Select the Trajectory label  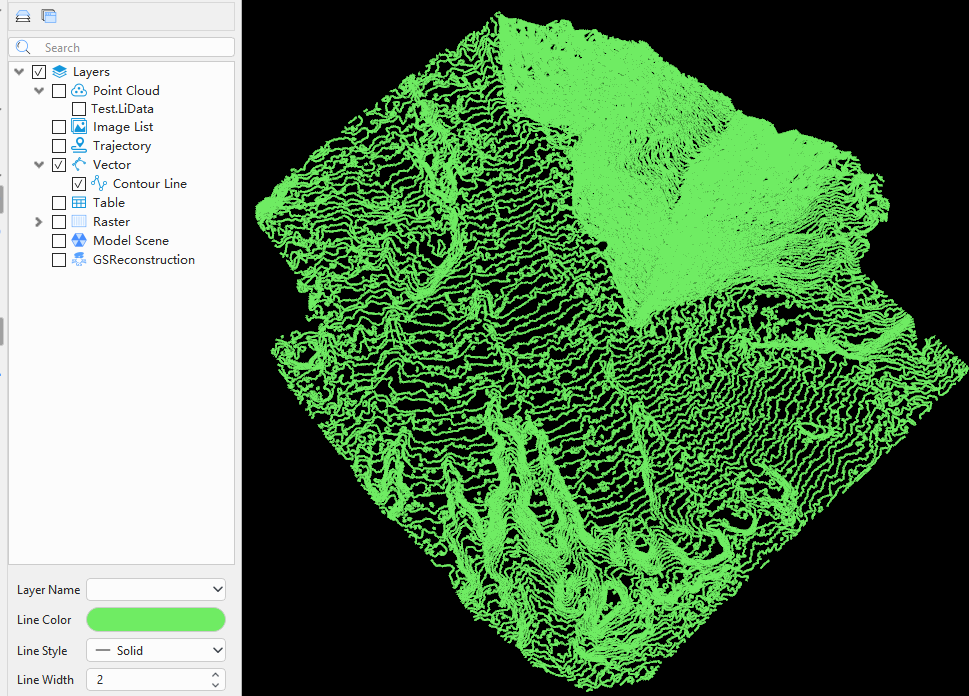pyautogui.click(x=122, y=146)
